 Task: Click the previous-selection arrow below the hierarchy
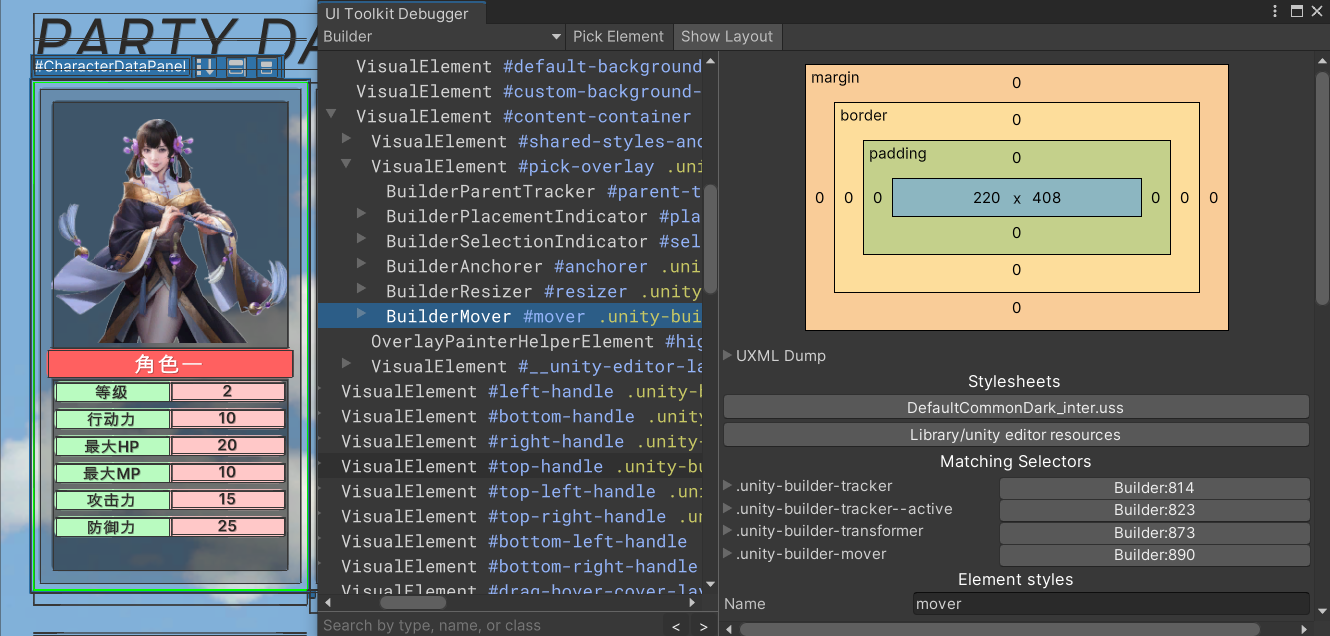[675, 625]
